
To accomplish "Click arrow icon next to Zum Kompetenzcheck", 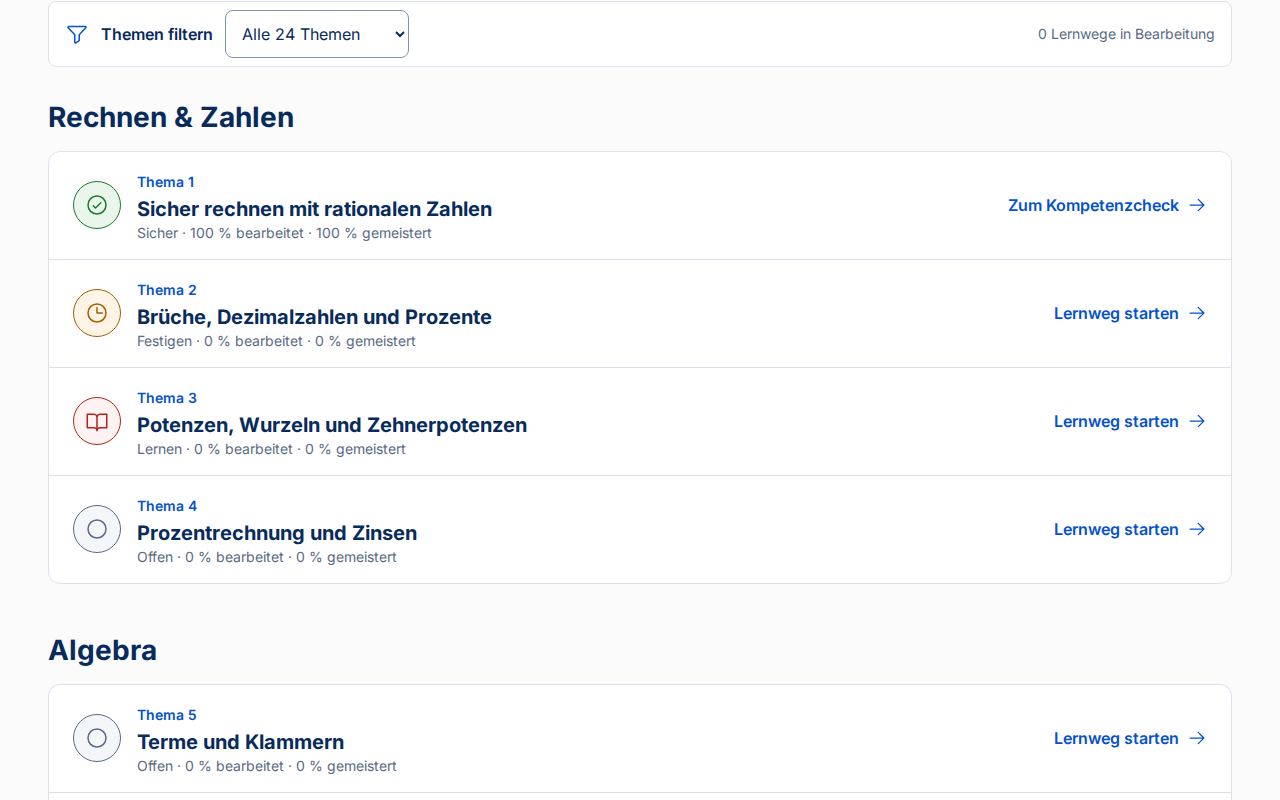I will [1197, 205].
